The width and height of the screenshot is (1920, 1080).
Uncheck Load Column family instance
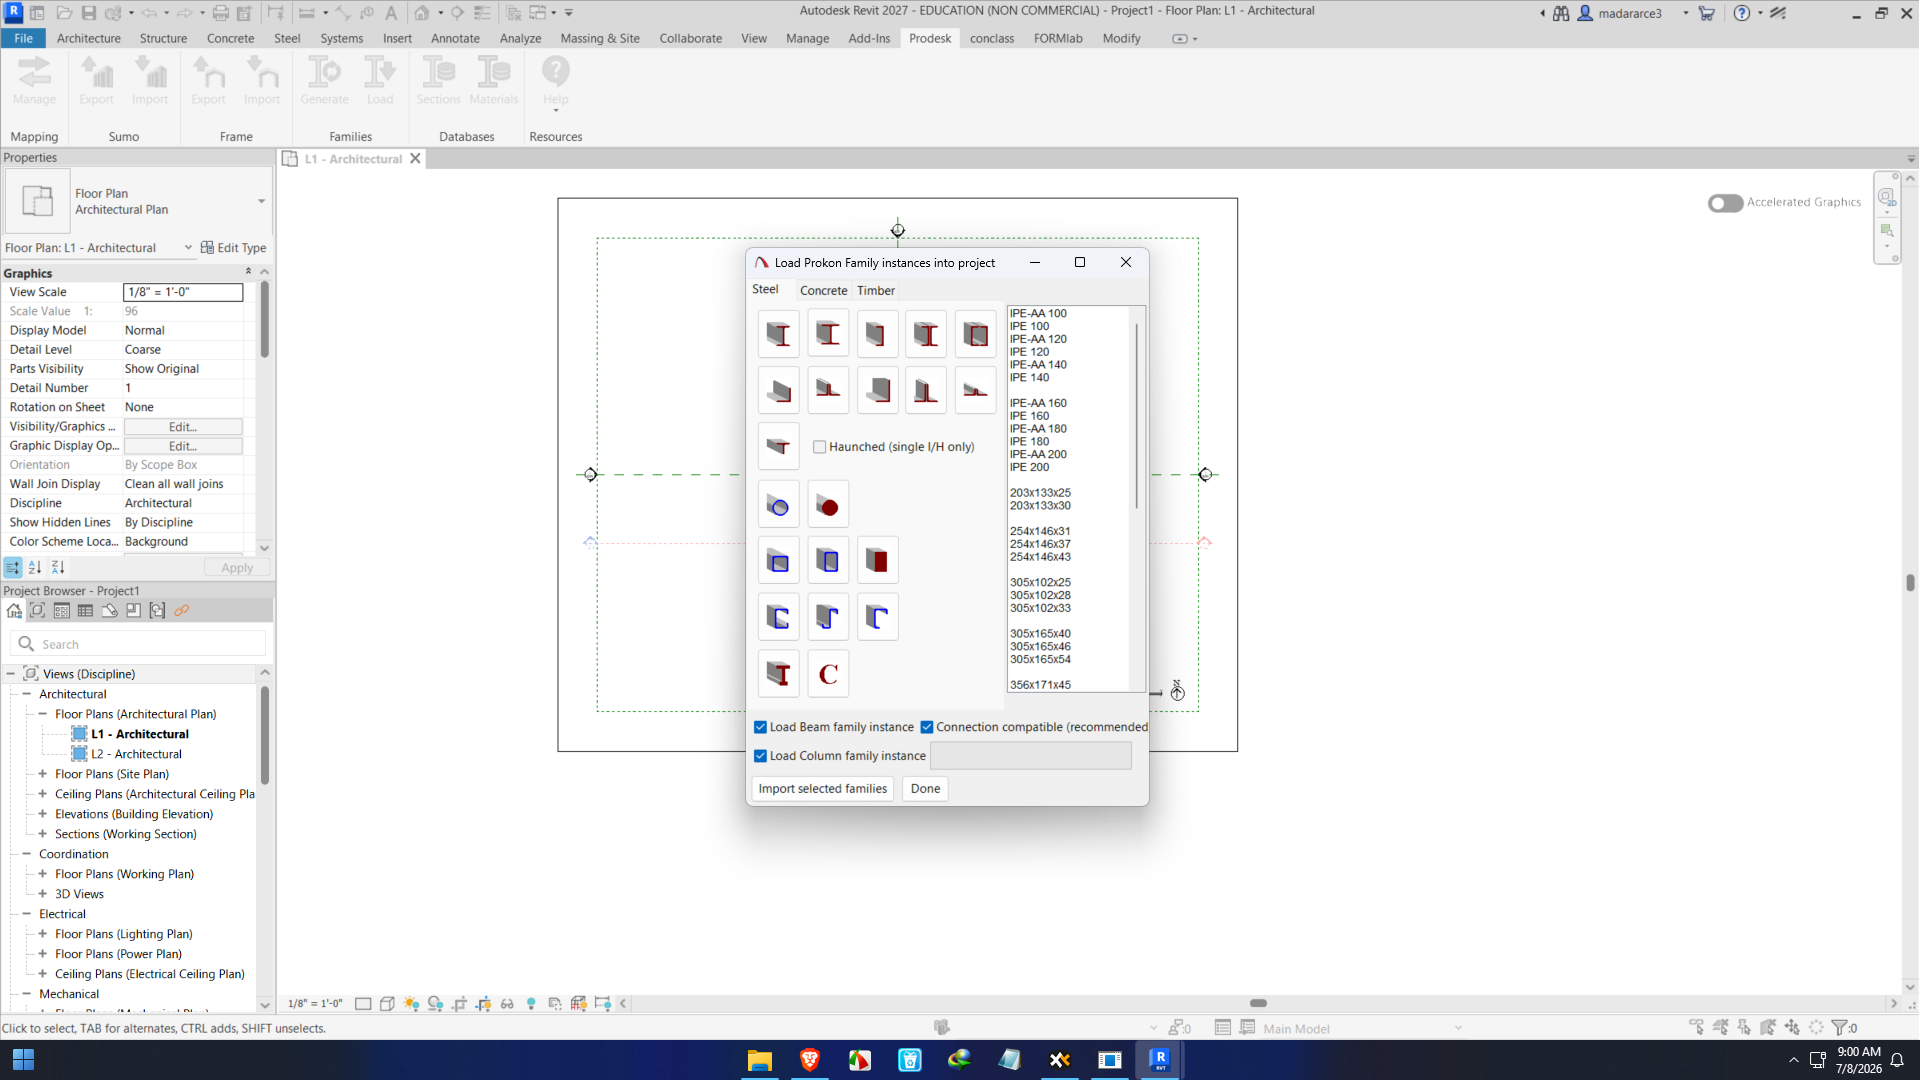coord(761,756)
